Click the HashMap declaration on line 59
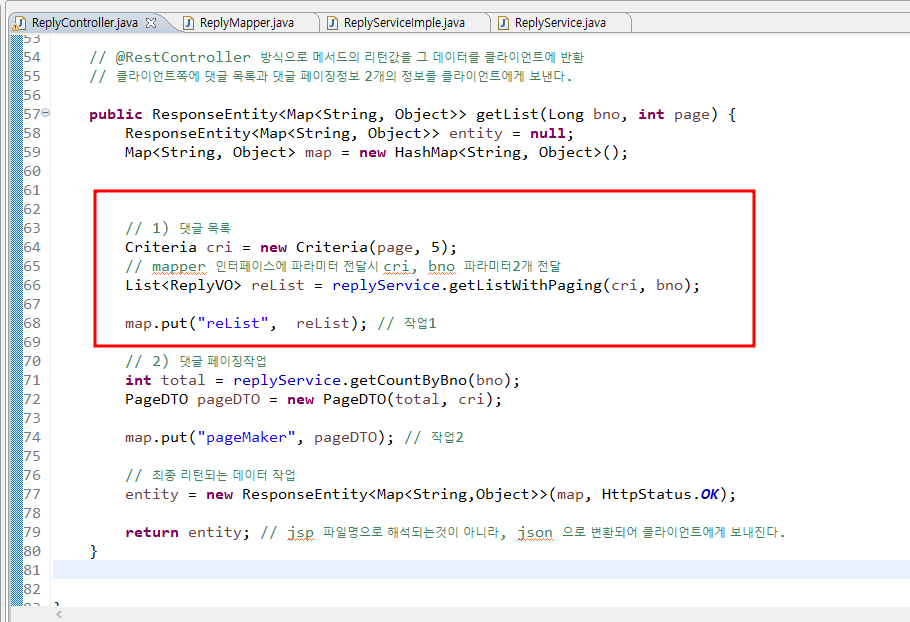The image size is (910, 622). [x=376, y=152]
